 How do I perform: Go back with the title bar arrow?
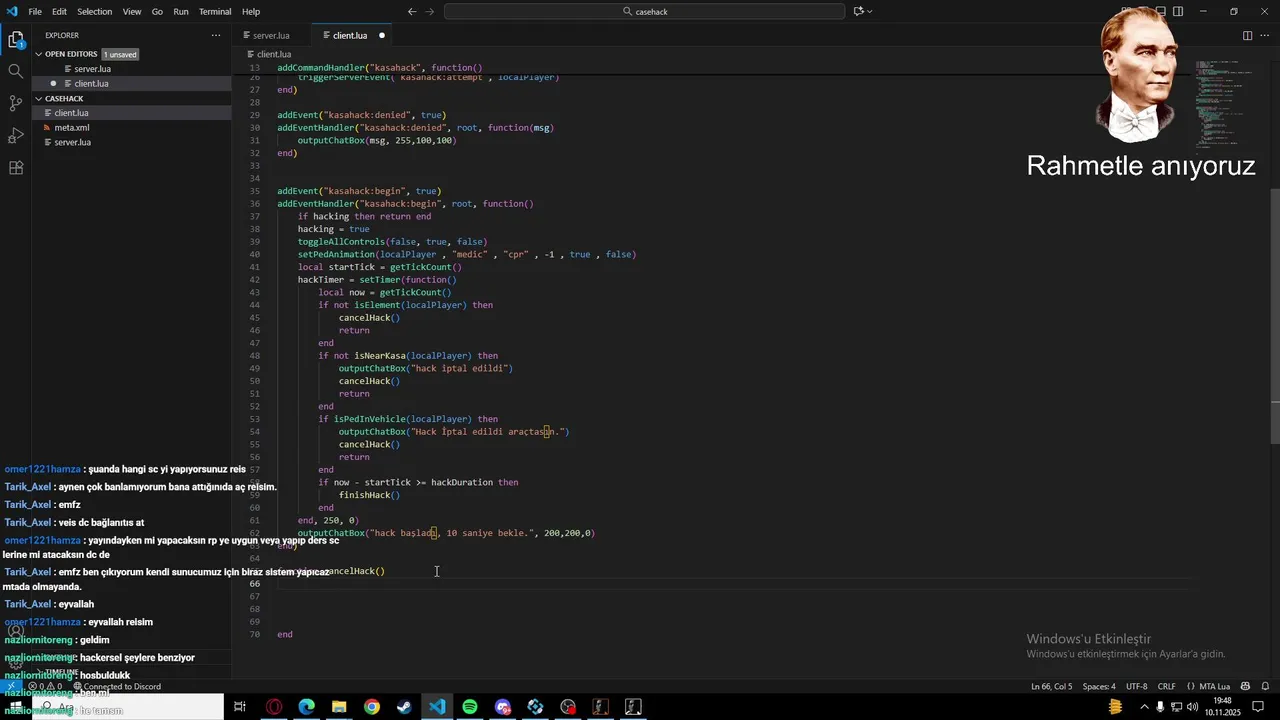point(412,11)
